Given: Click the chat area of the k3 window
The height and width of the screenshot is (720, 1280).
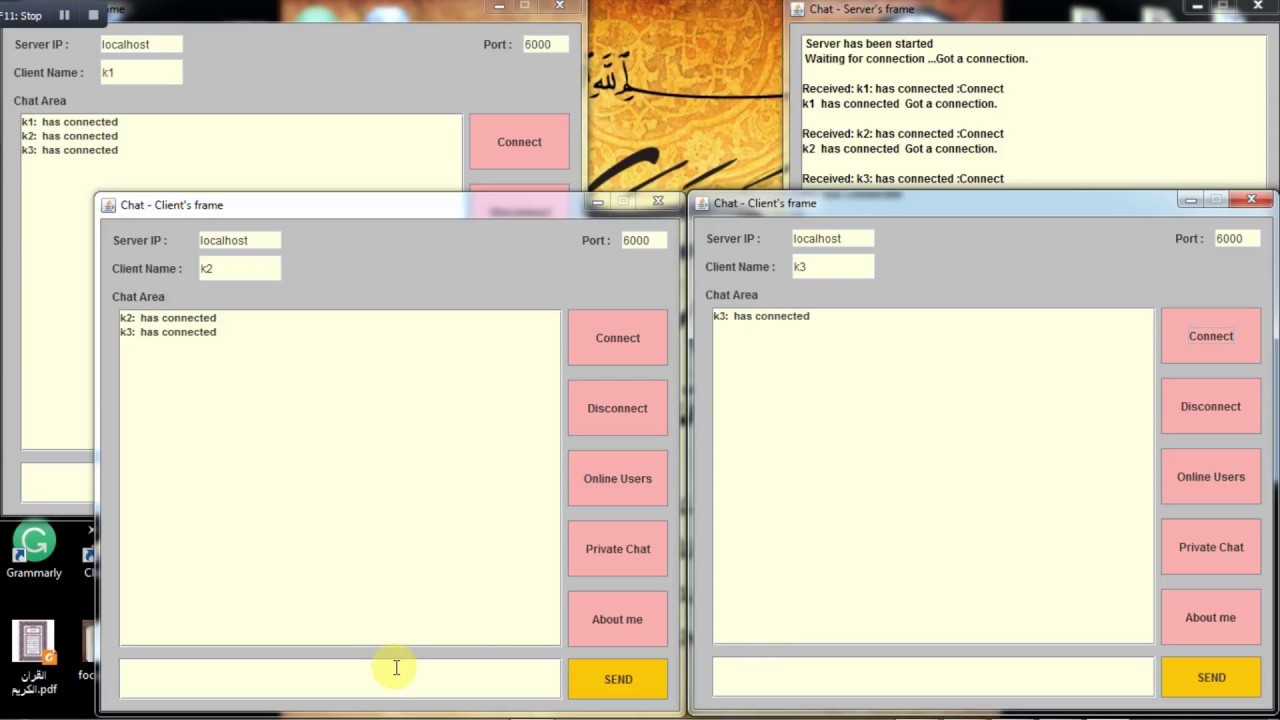Looking at the screenshot, I should pyautogui.click(x=933, y=476).
